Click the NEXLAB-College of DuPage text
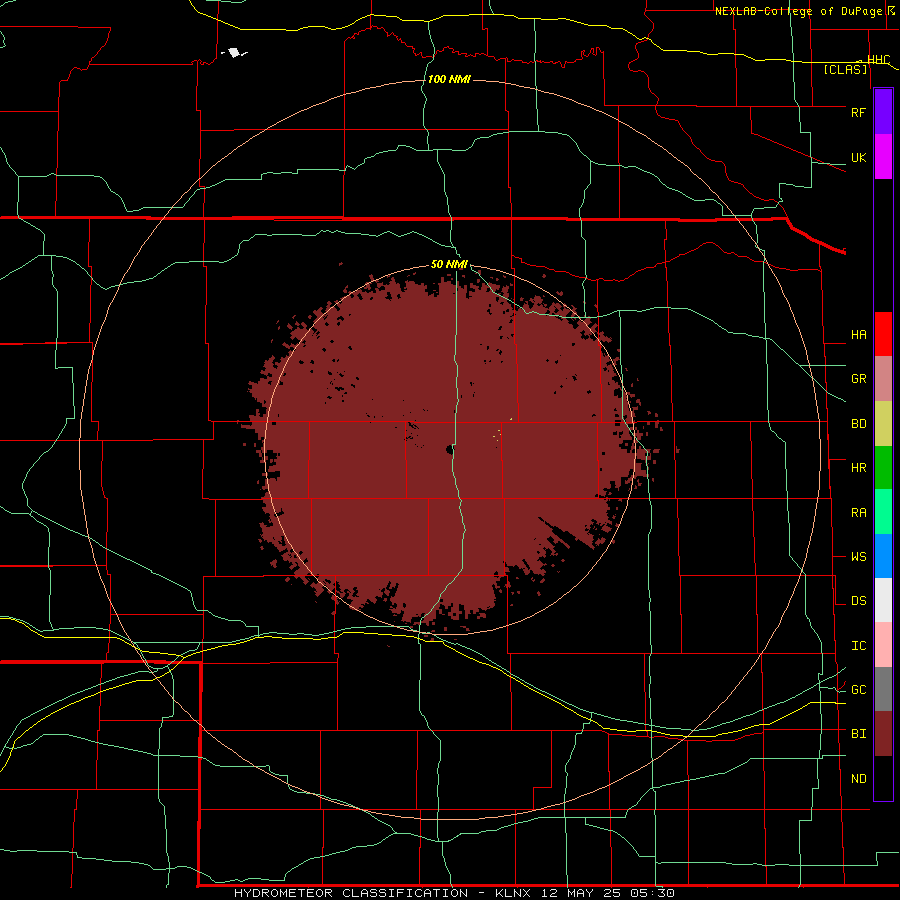Screen dimensions: 900x900 click(798, 11)
